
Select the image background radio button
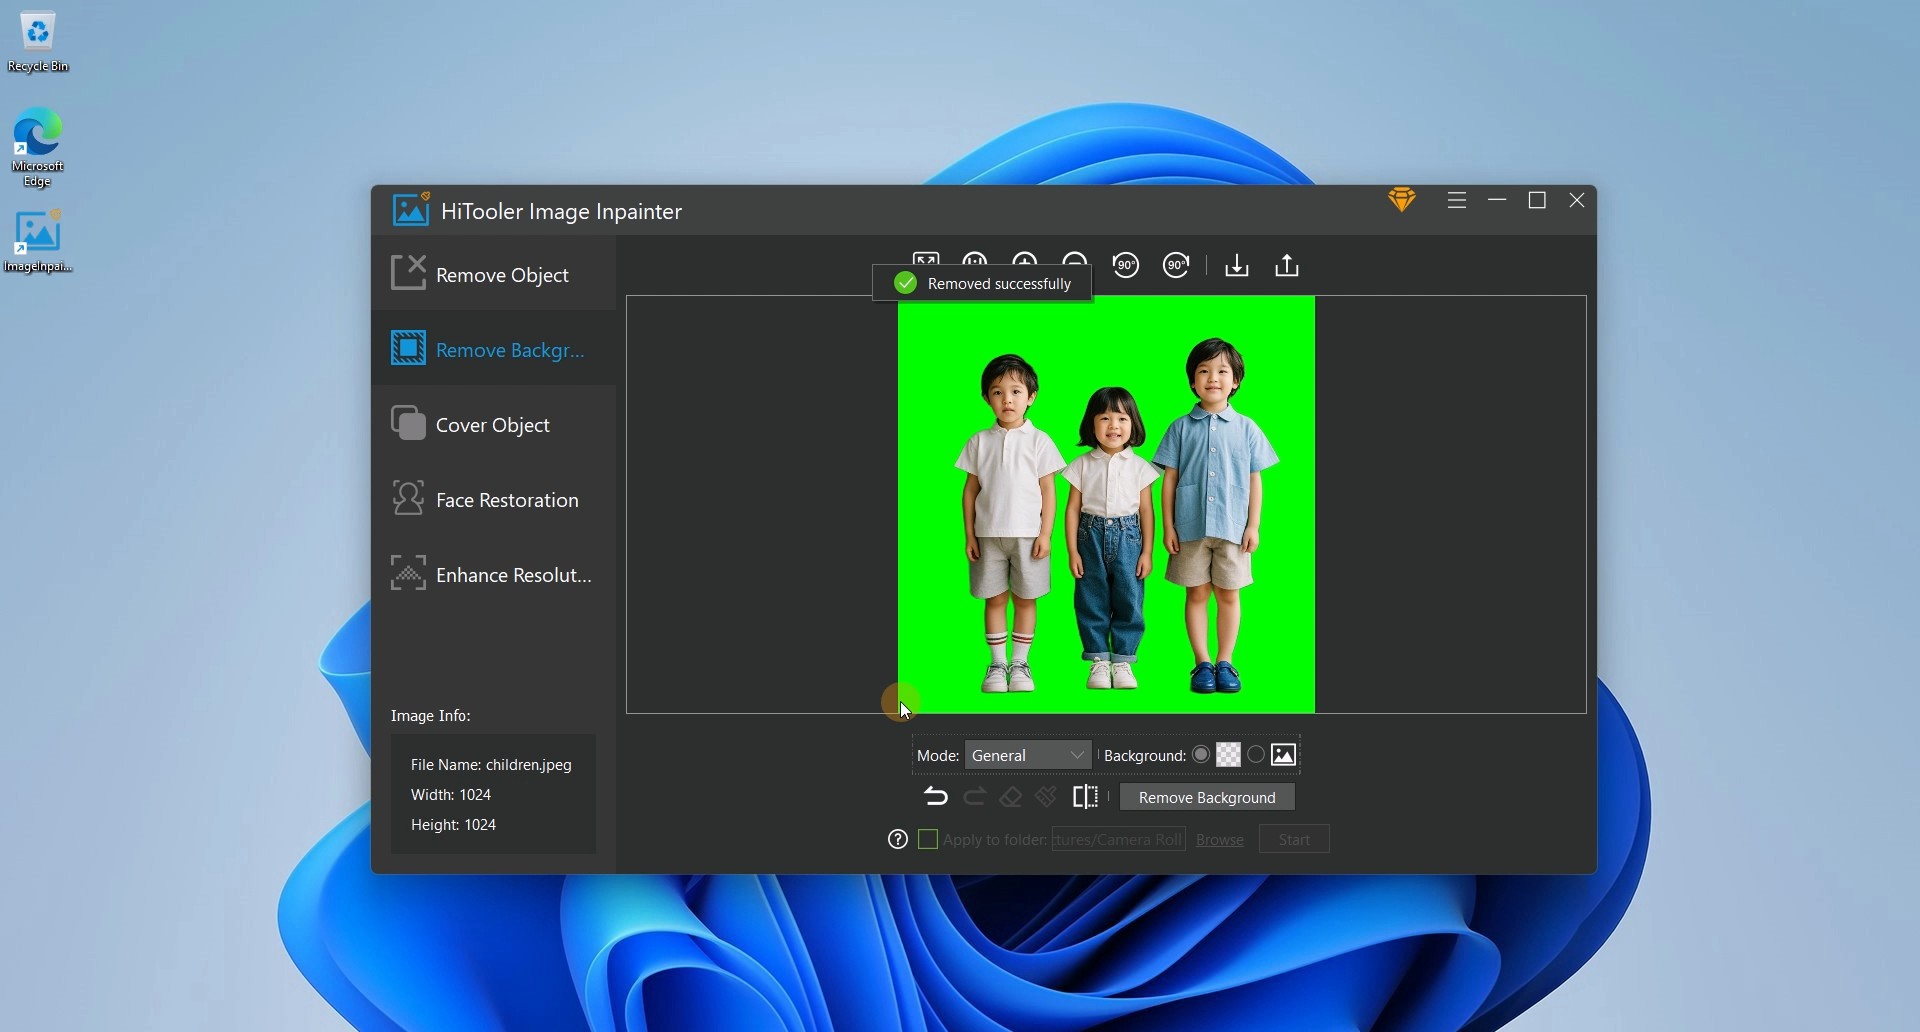point(1256,756)
